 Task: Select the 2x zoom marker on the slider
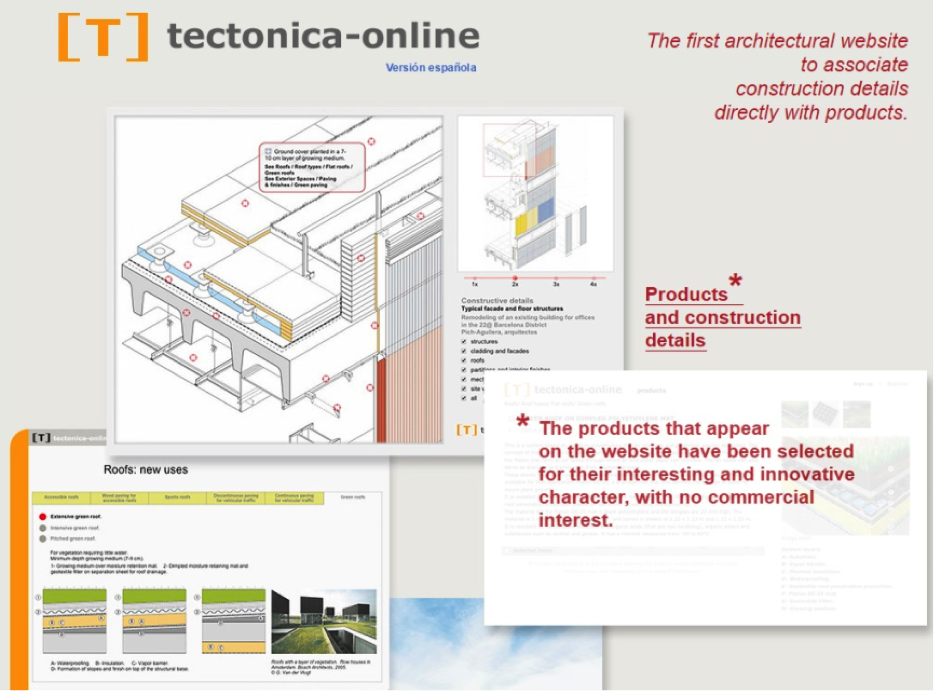click(515, 278)
